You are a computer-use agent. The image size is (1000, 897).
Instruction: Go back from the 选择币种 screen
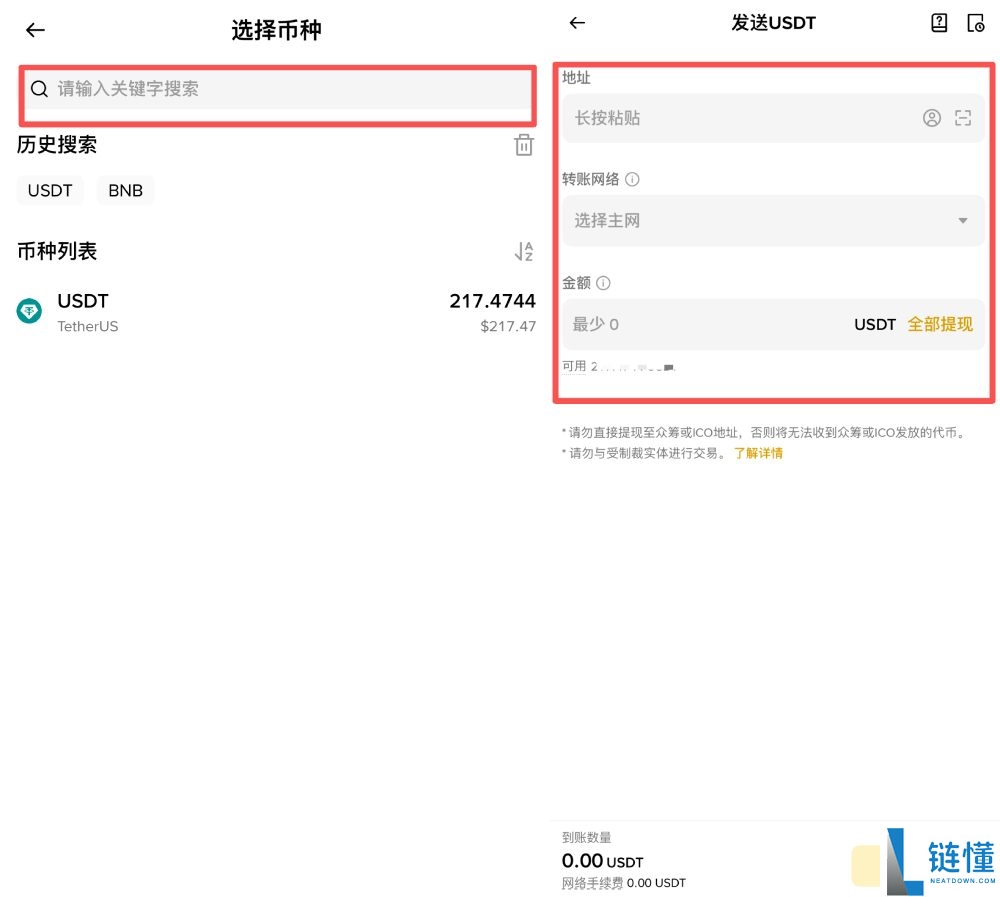(35, 29)
